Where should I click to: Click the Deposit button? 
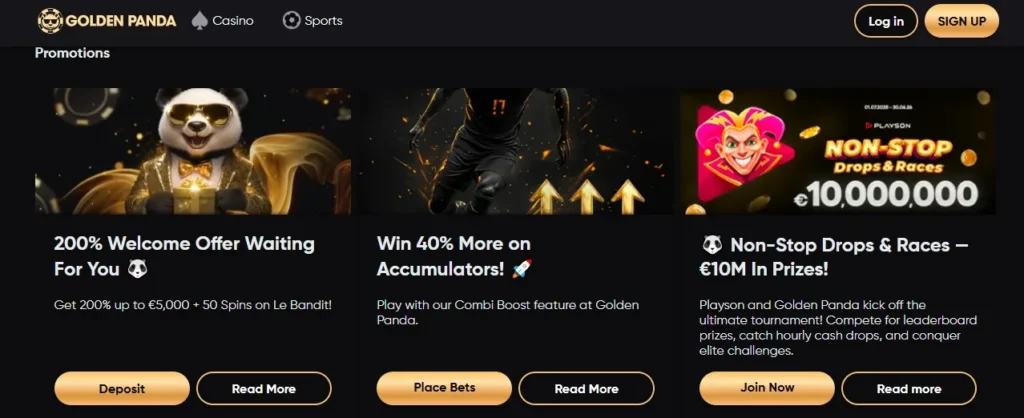click(x=122, y=389)
